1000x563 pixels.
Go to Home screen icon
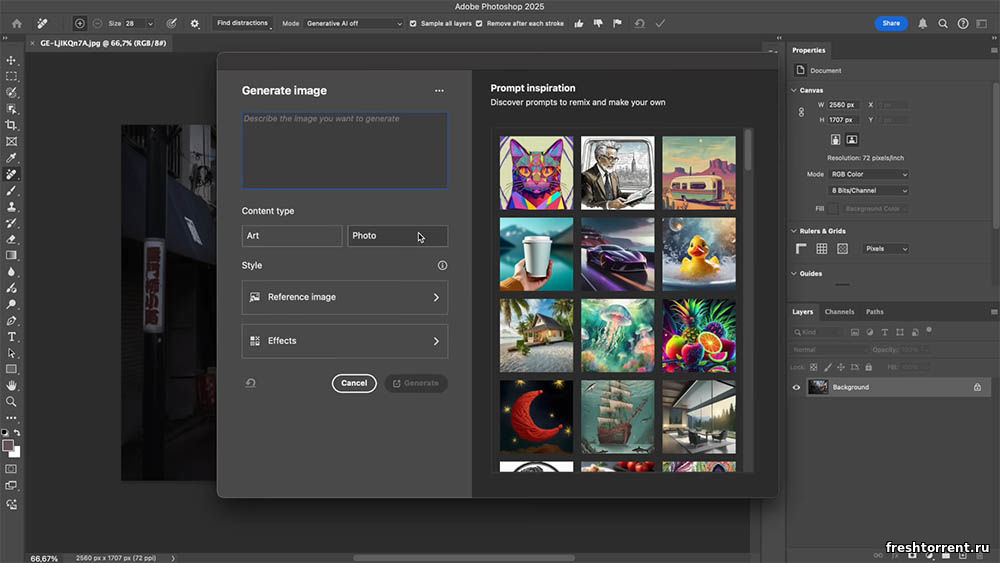tap(17, 24)
